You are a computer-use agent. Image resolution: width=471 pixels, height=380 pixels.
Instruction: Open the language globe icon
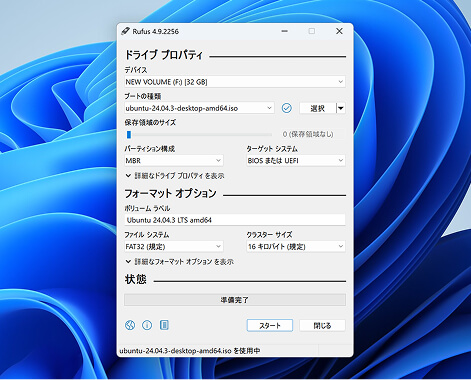click(x=130, y=325)
